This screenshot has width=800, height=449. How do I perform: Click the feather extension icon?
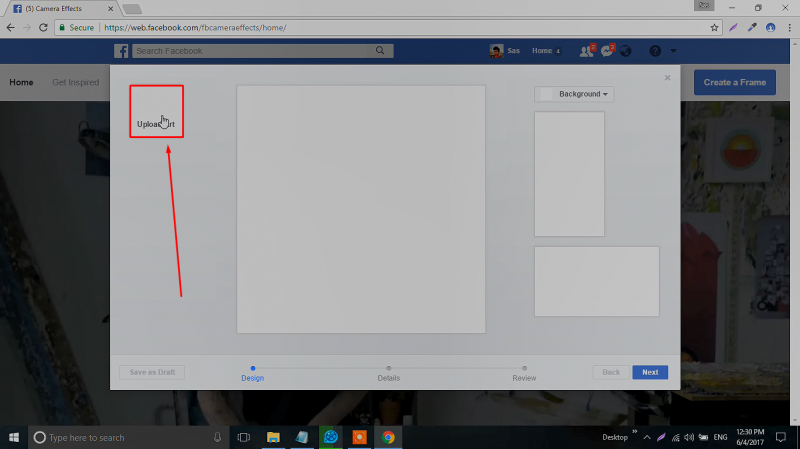click(733, 28)
